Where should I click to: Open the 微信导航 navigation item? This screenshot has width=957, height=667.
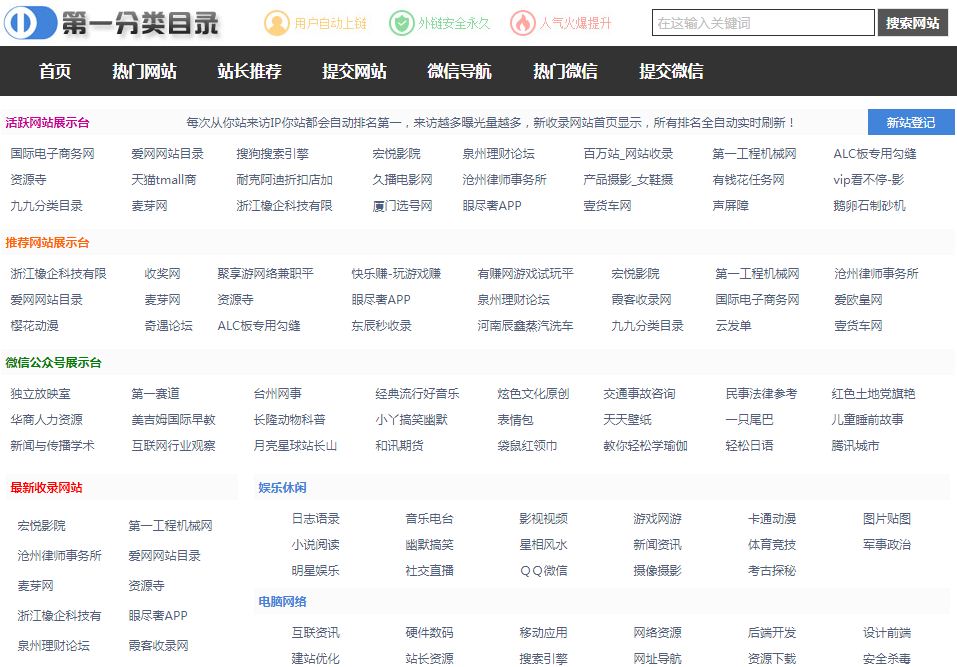tap(459, 72)
